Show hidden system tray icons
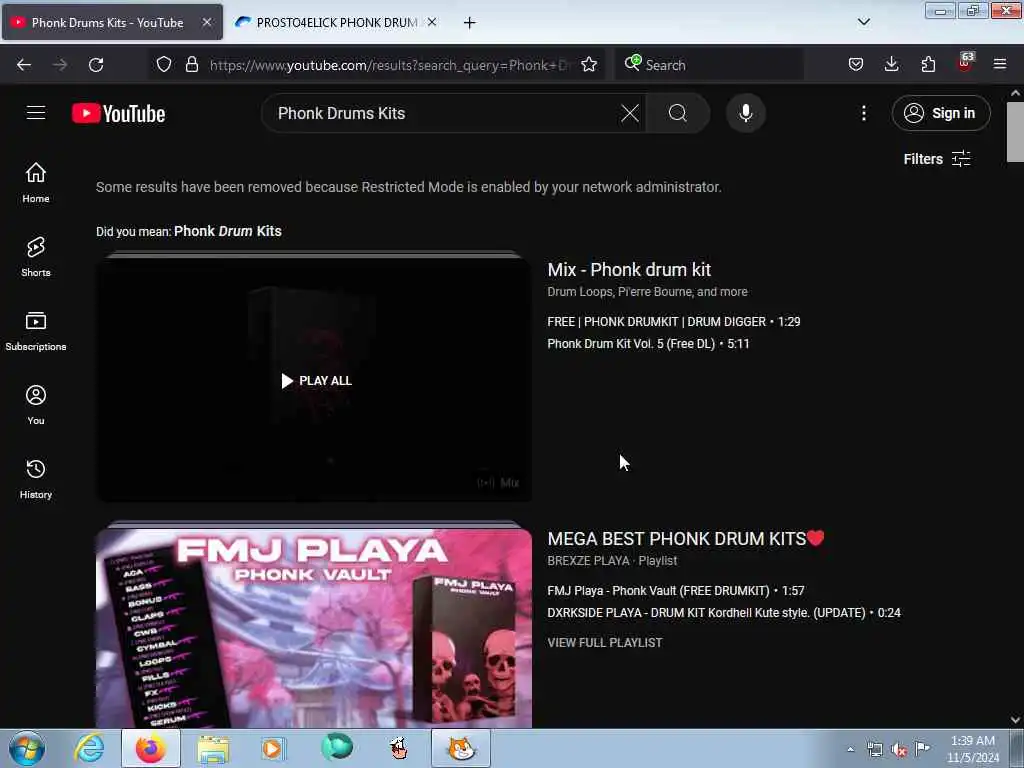 click(850, 749)
